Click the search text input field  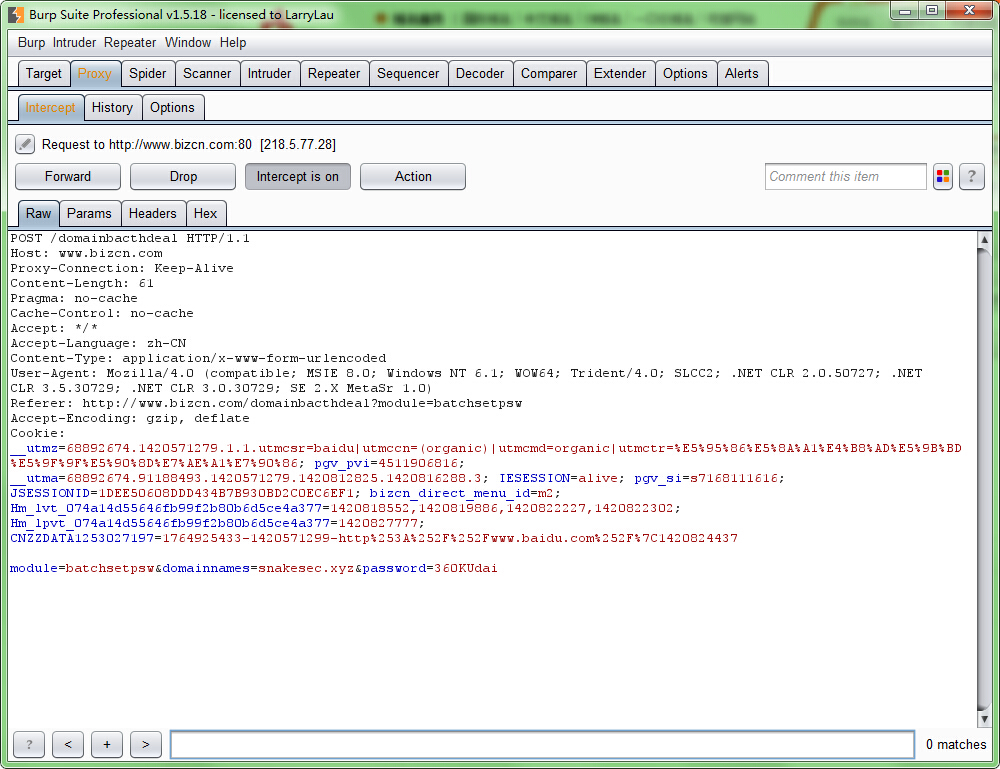542,744
